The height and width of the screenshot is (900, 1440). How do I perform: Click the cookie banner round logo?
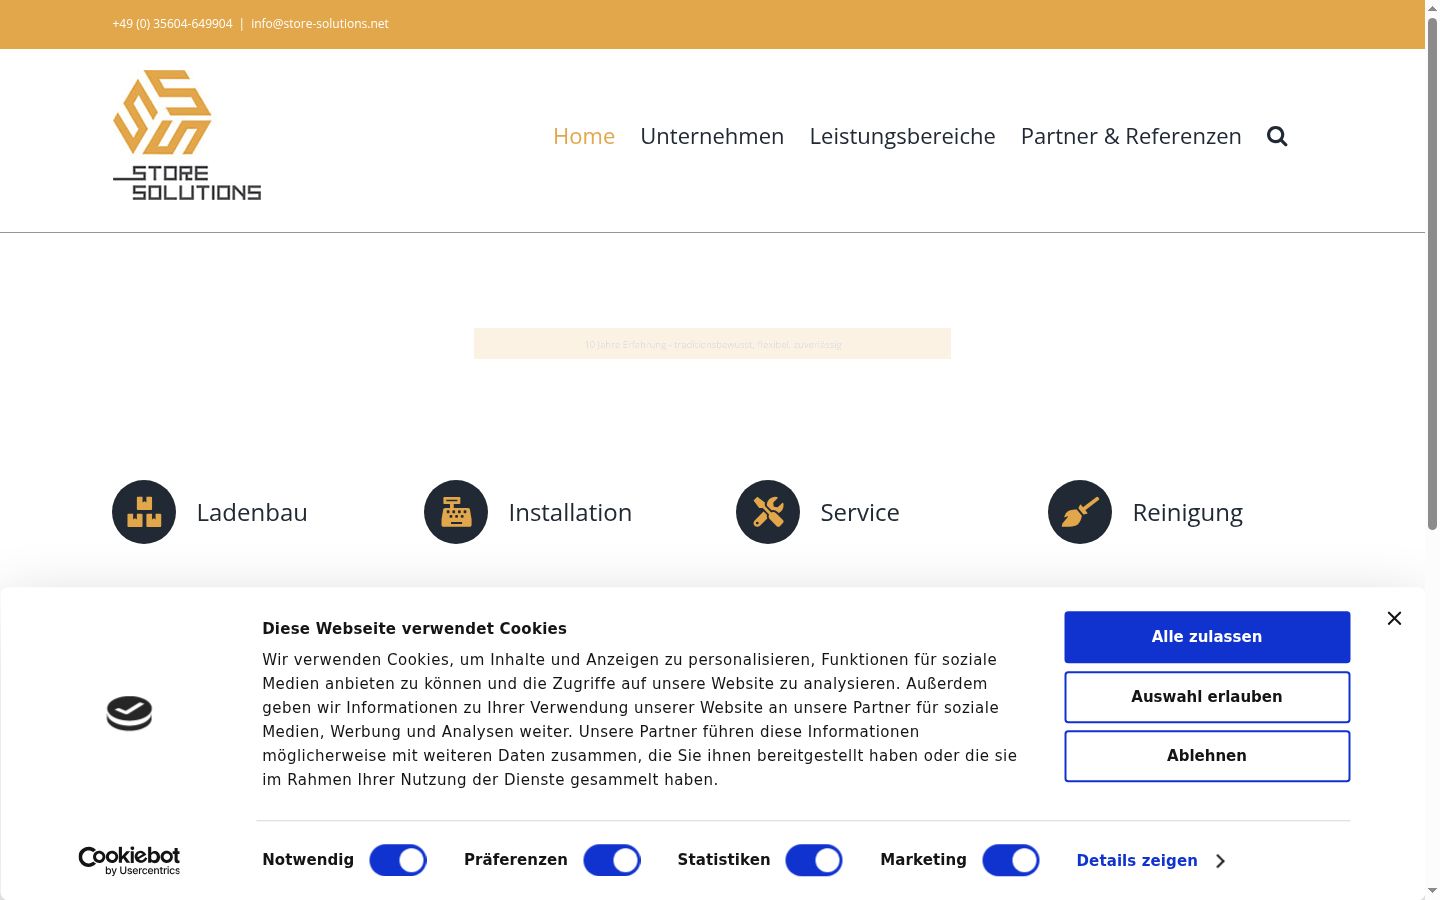(129, 713)
